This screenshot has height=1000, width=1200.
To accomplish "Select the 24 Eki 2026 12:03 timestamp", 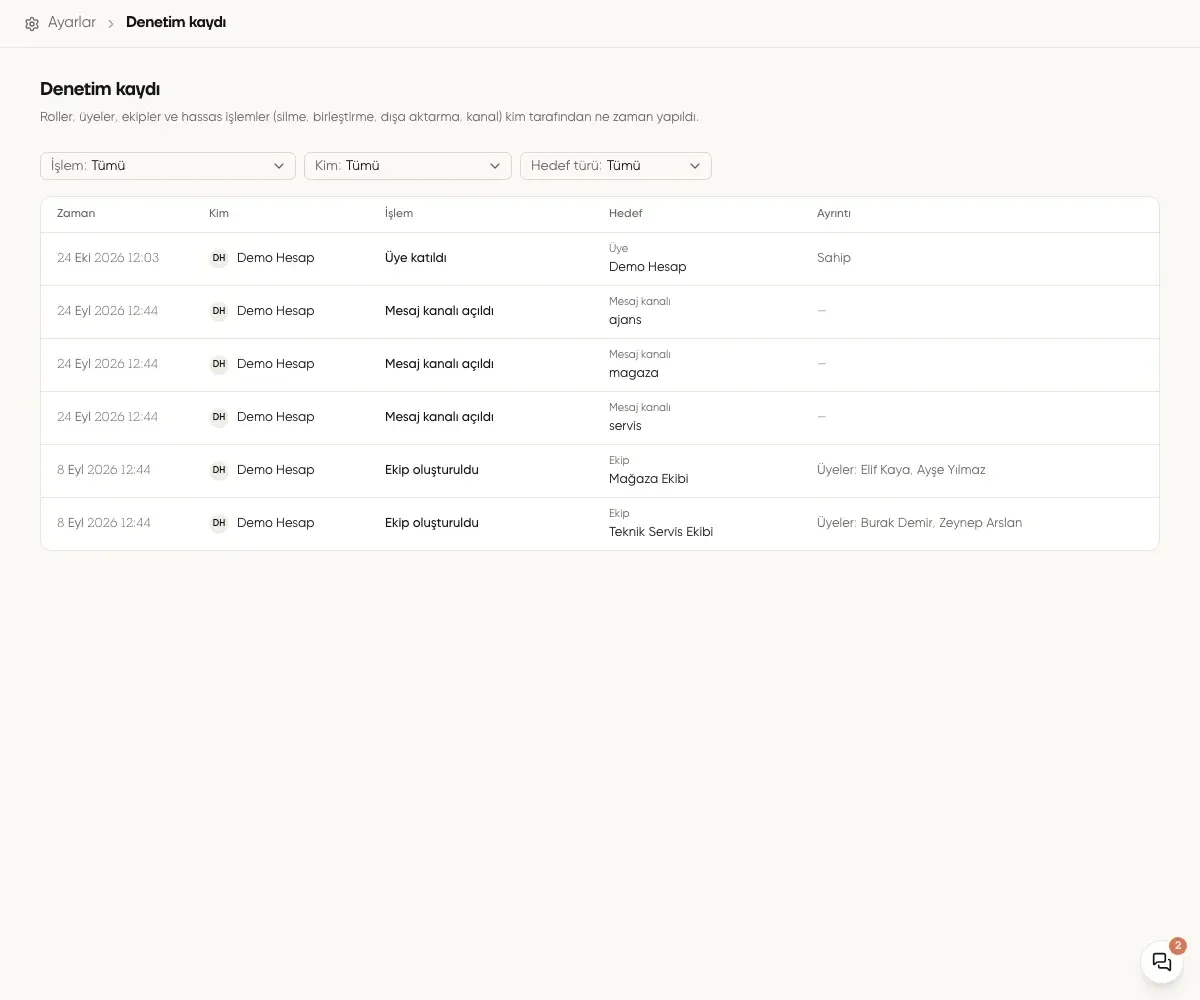I will 108,258.
